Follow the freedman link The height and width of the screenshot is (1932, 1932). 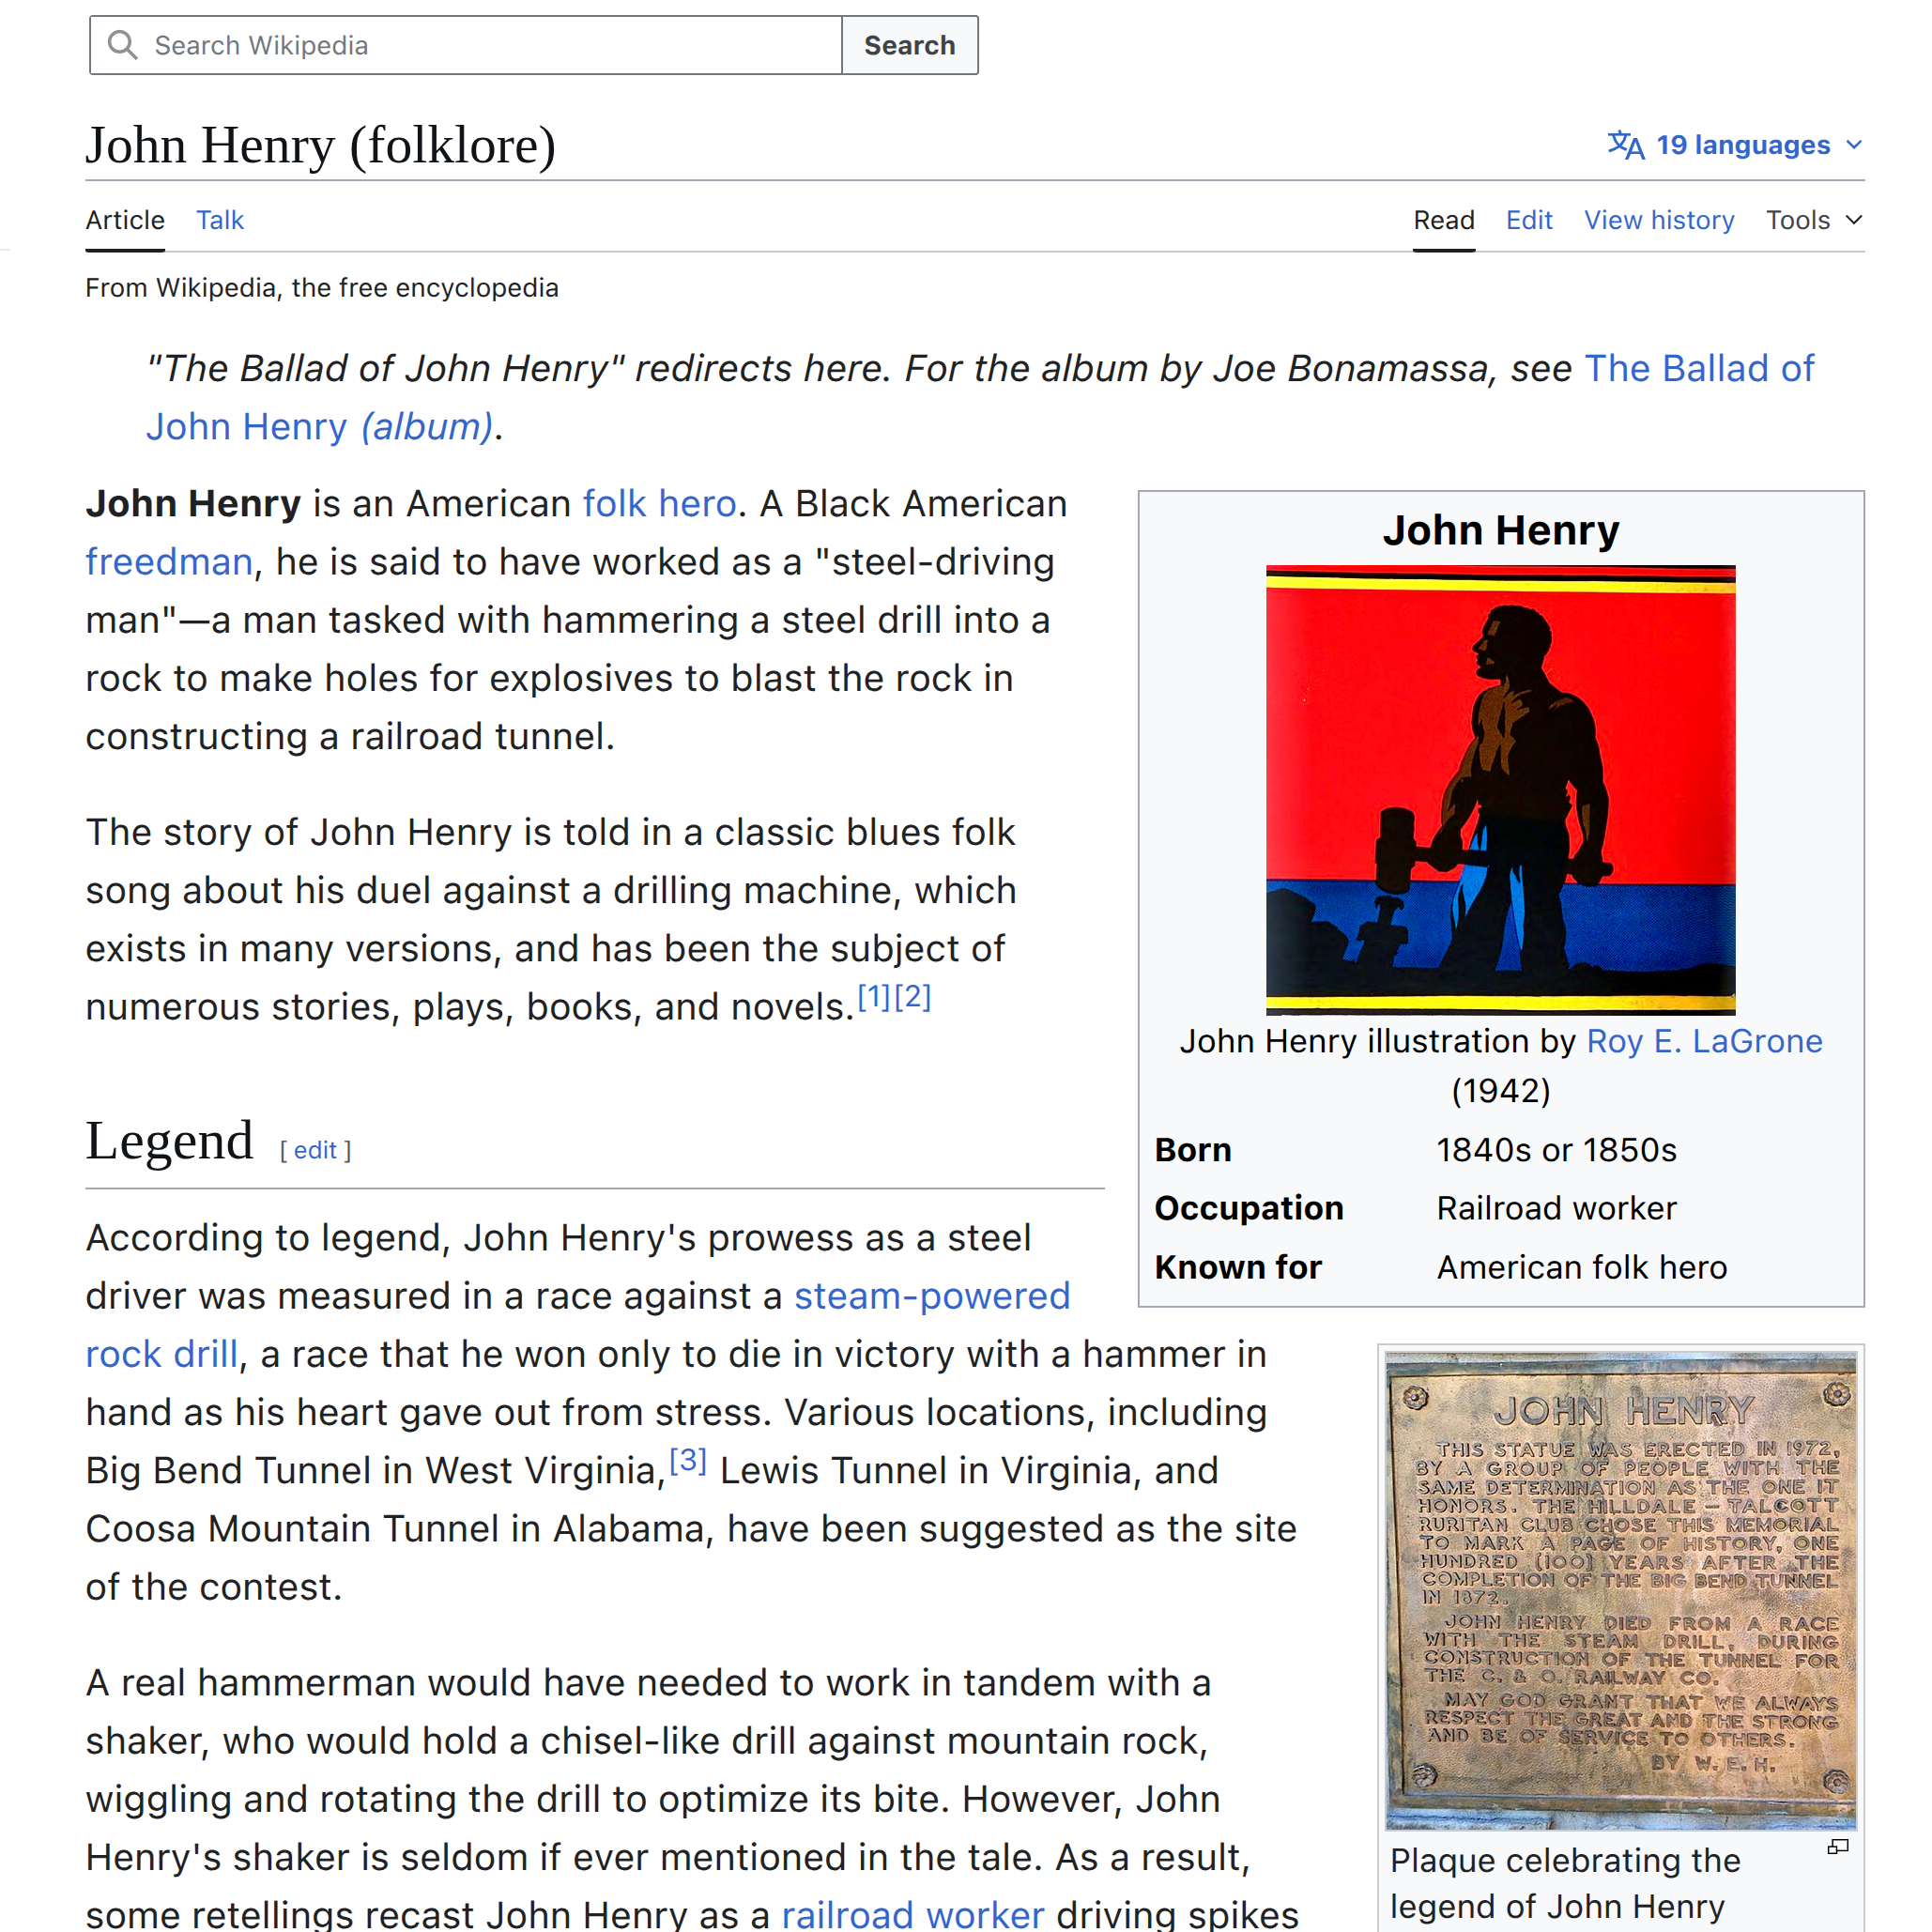tap(168, 562)
